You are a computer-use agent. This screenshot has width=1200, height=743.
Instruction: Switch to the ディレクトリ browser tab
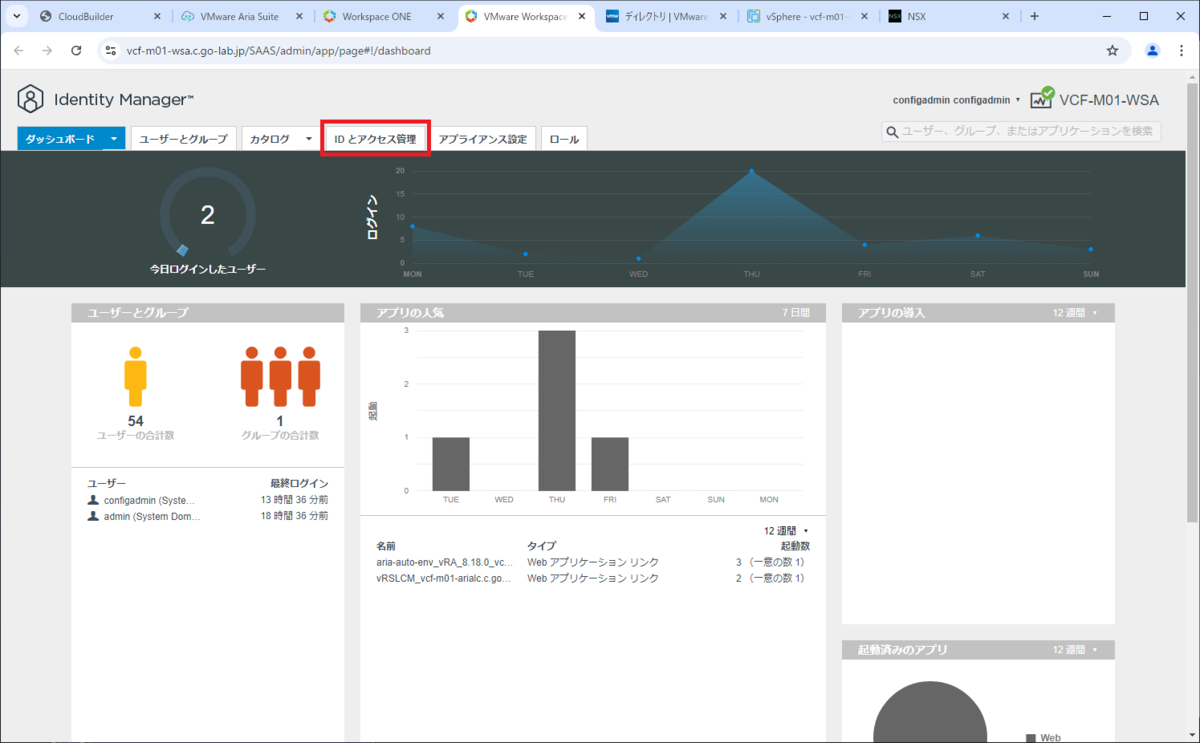pos(666,16)
